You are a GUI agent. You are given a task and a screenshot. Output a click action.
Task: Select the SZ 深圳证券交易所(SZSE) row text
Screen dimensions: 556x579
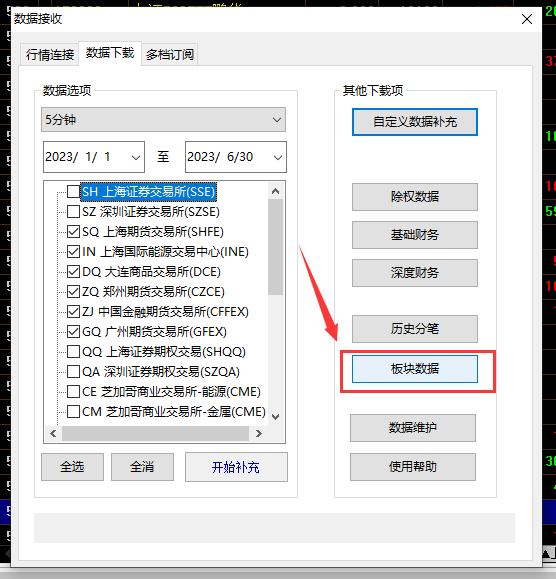pyautogui.click(x=151, y=212)
